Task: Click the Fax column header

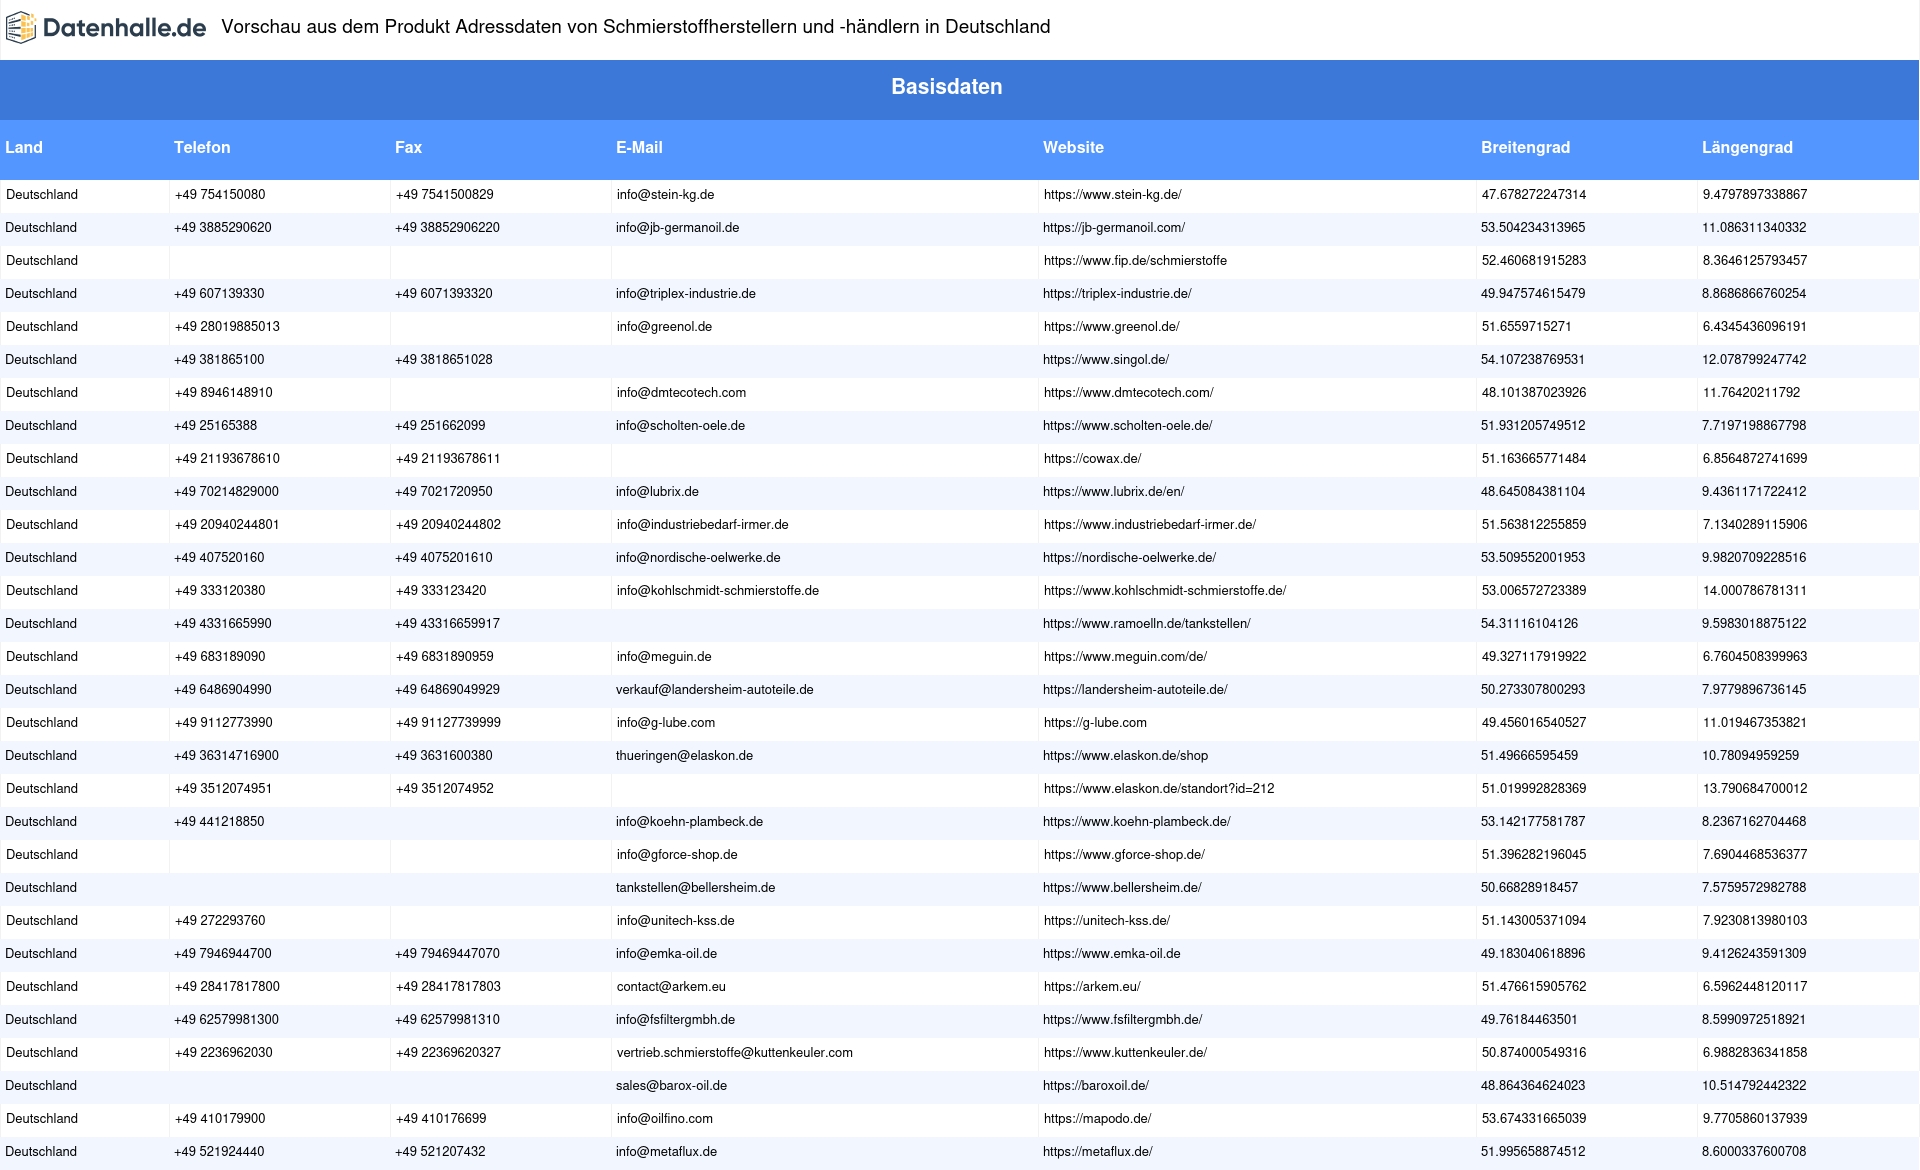Action: coord(408,148)
